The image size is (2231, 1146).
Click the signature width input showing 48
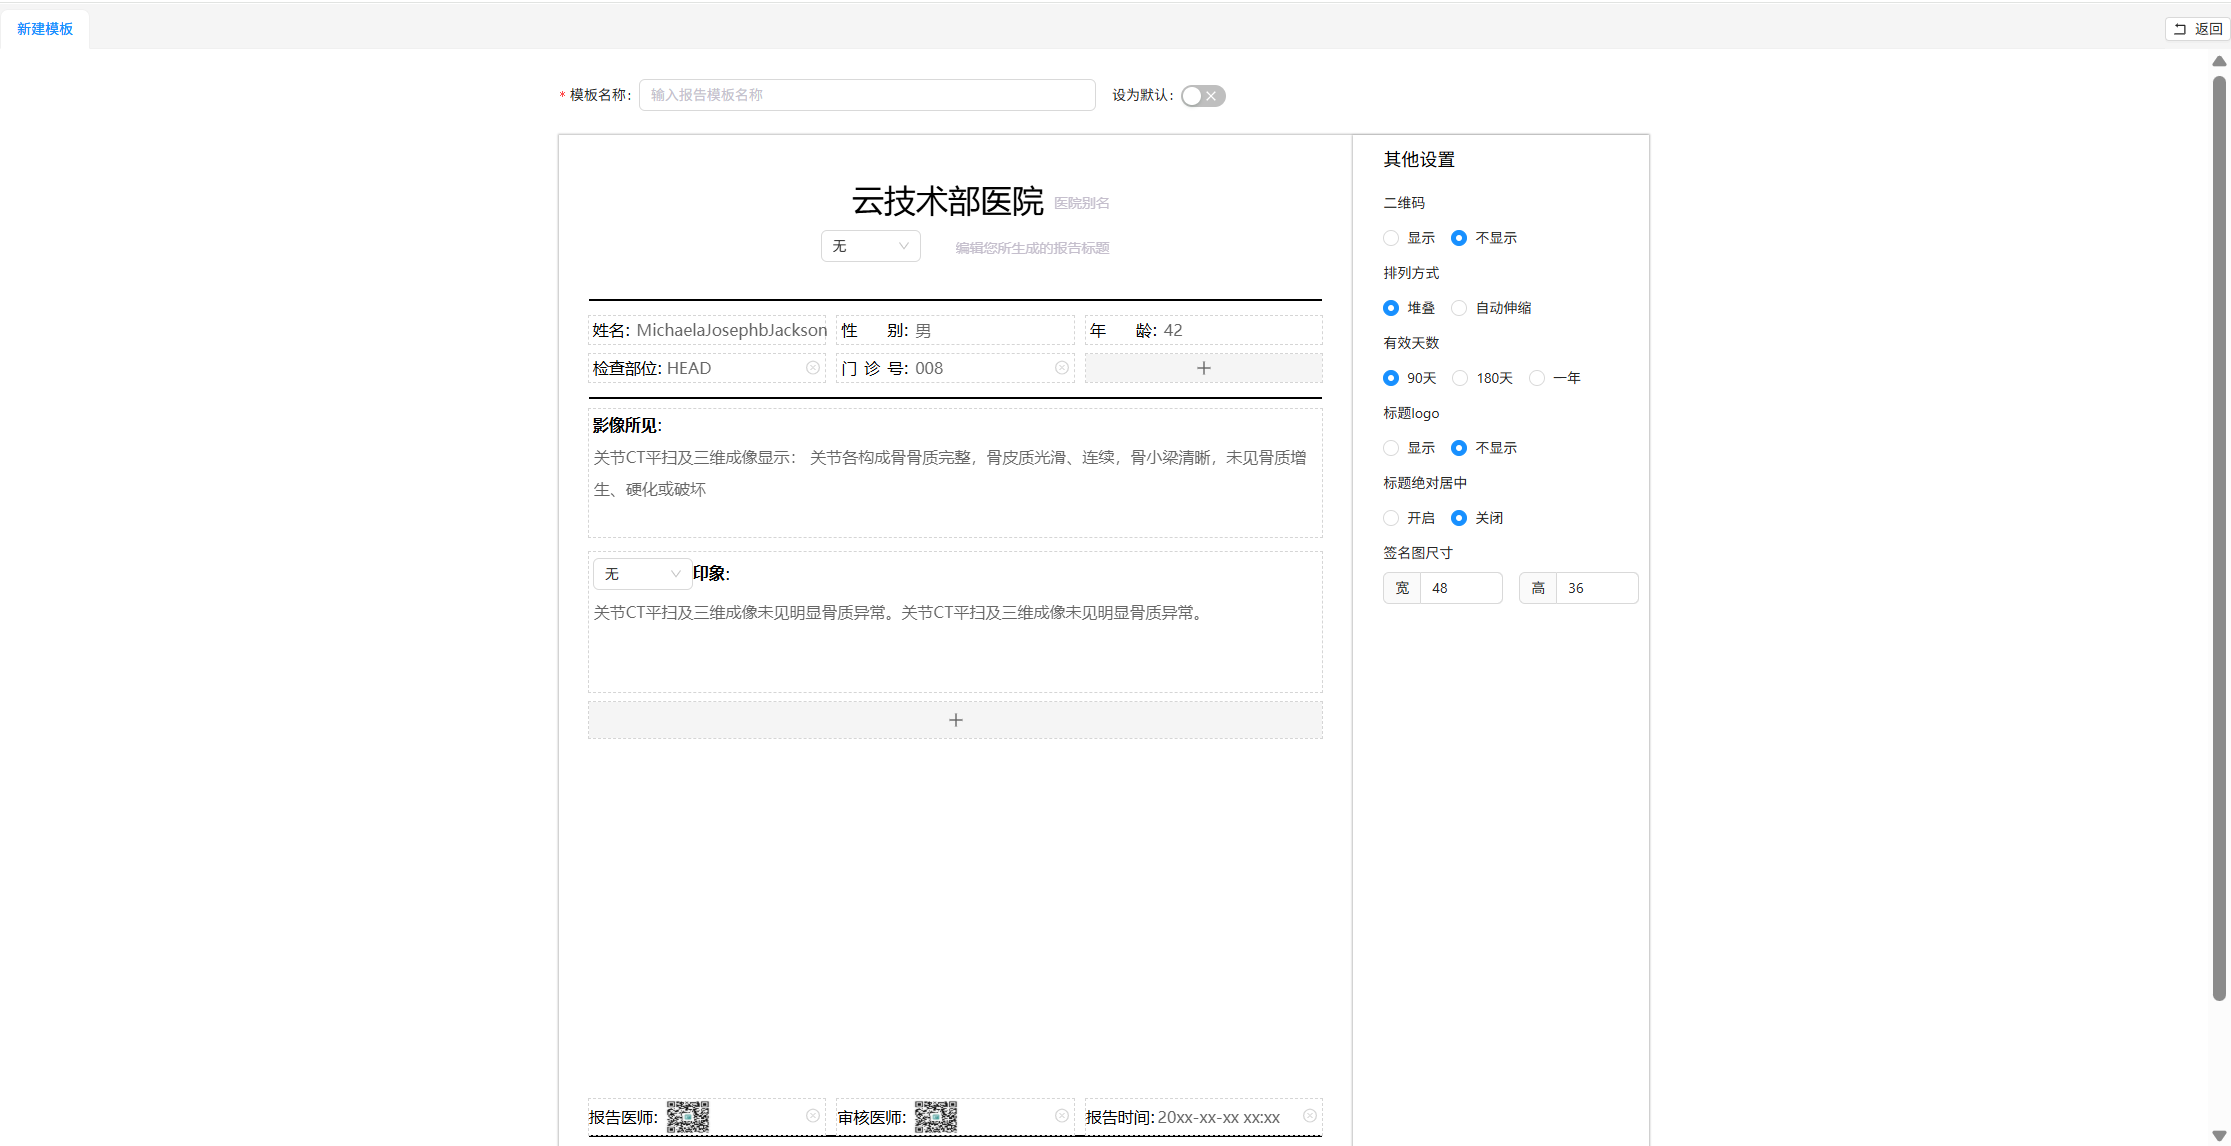tap(1462, 588)
